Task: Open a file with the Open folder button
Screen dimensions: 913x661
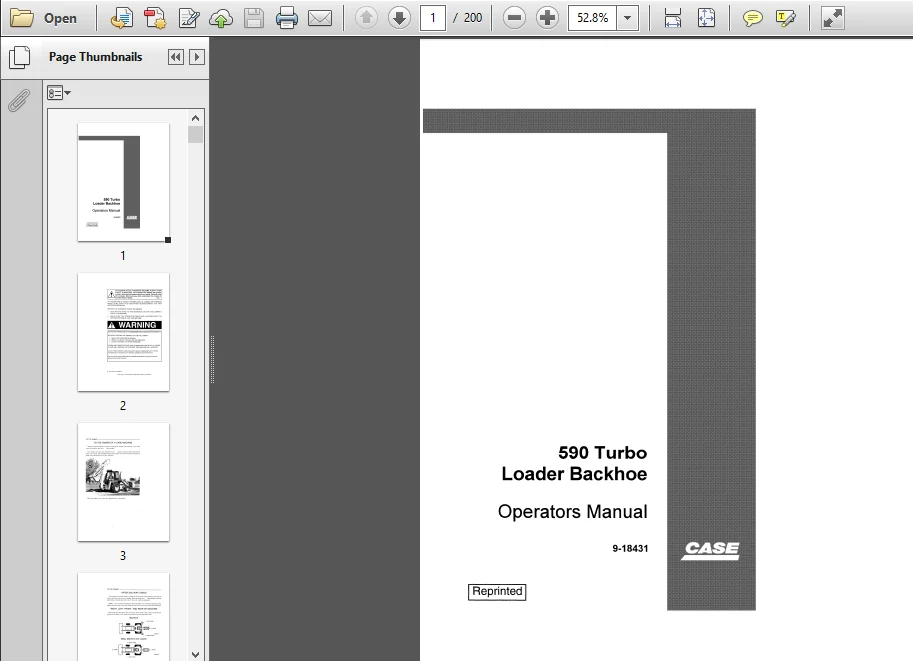Action: pos(44,18)
